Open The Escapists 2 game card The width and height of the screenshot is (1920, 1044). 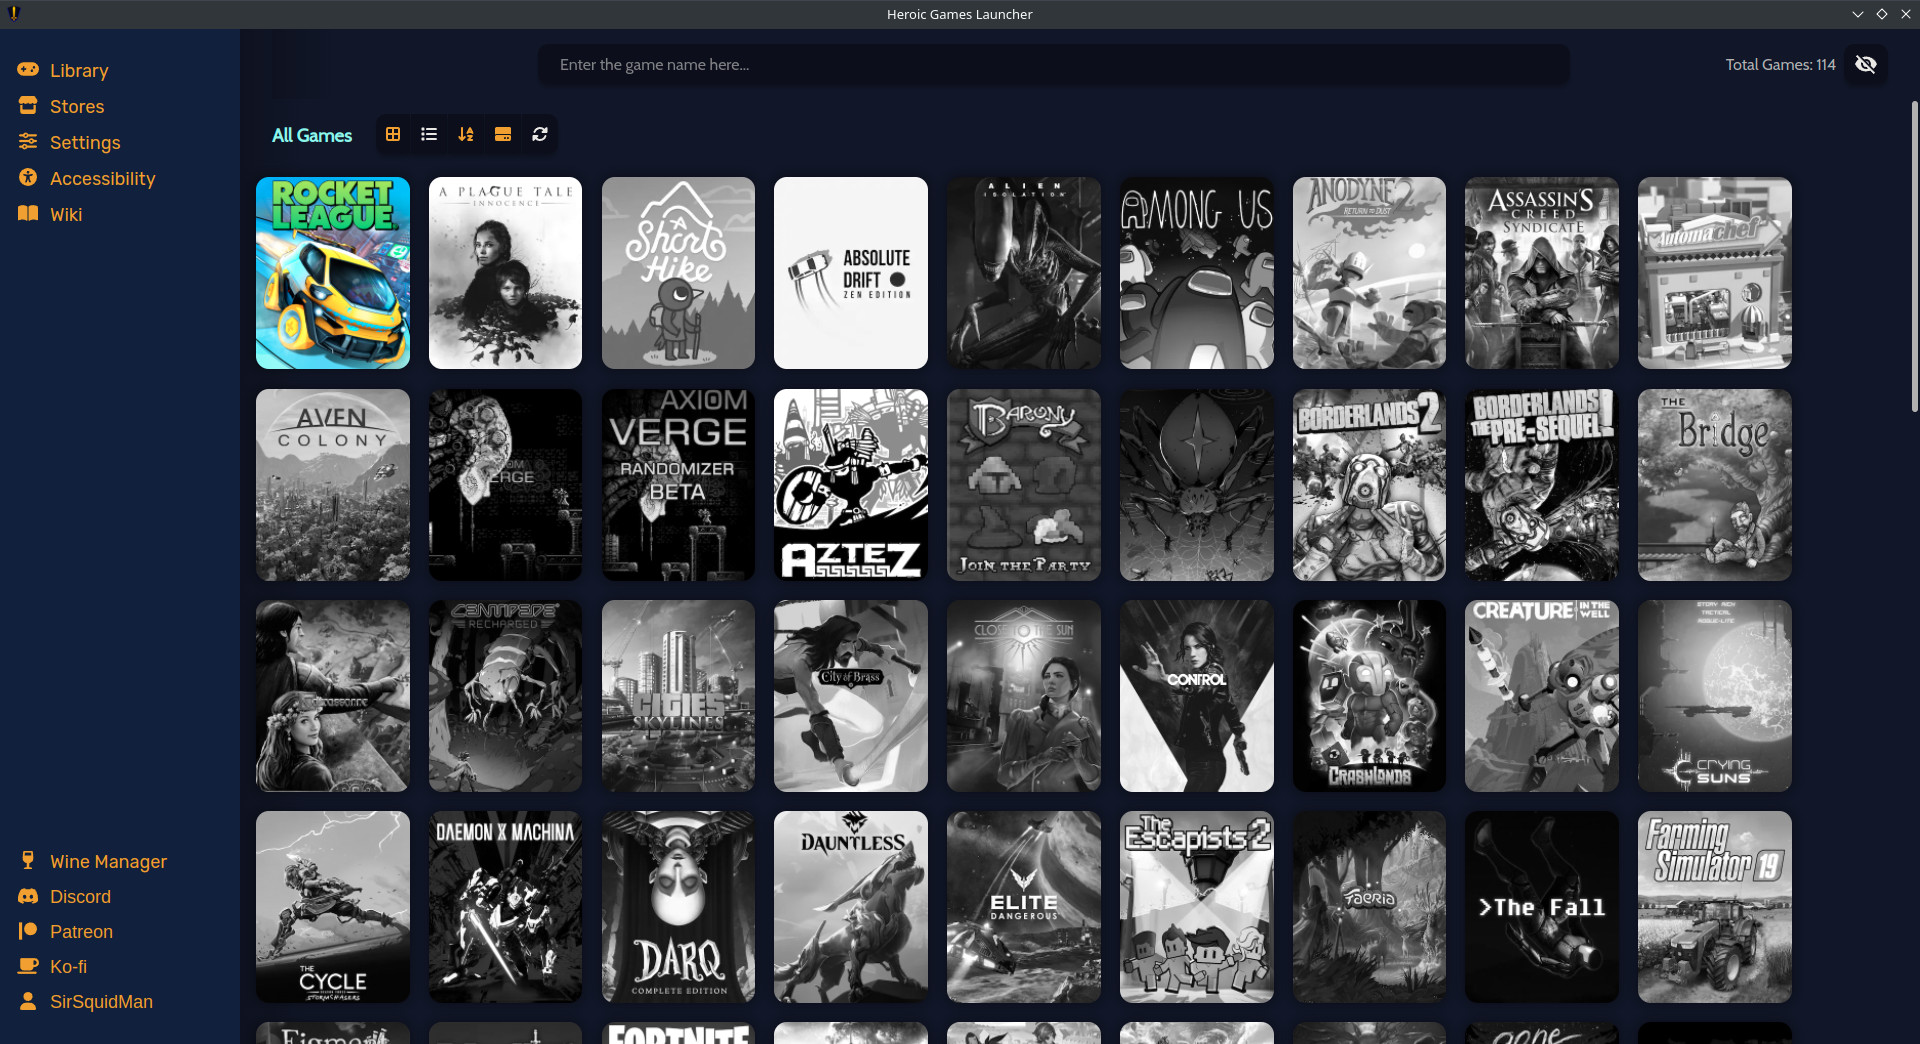(1197, 907)
